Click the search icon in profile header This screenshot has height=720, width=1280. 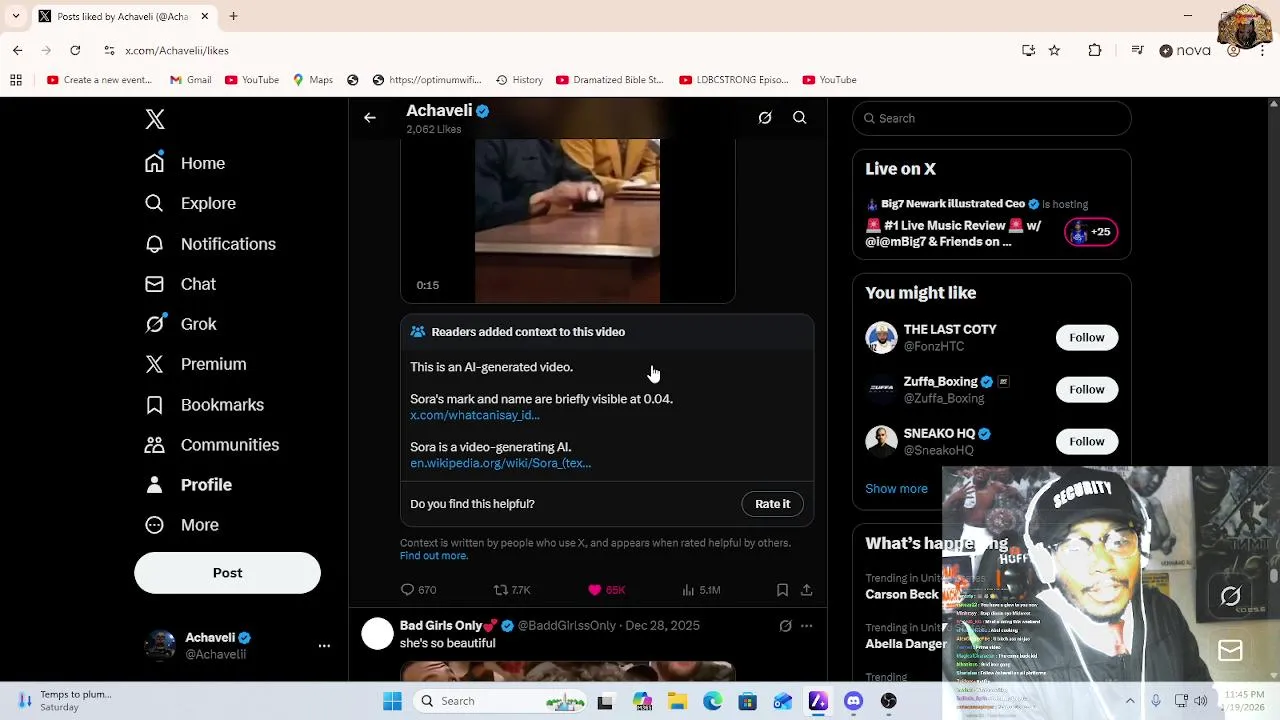pos(800,118)
